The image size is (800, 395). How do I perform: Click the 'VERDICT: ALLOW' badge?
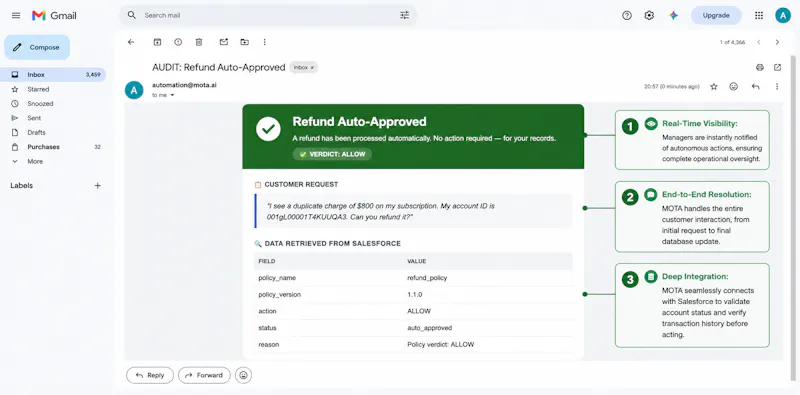[x=332, y=154]
